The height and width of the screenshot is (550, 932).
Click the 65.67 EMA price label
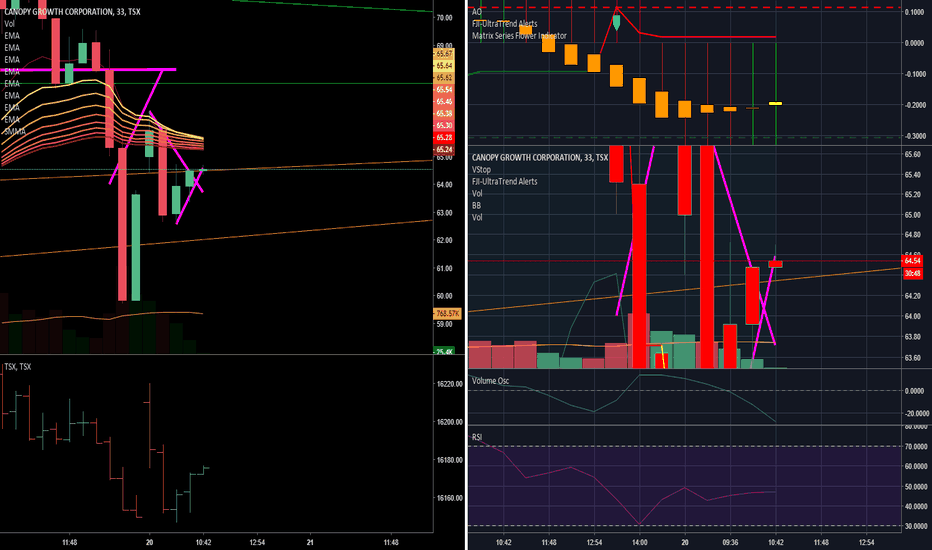(x=444, y=54)
